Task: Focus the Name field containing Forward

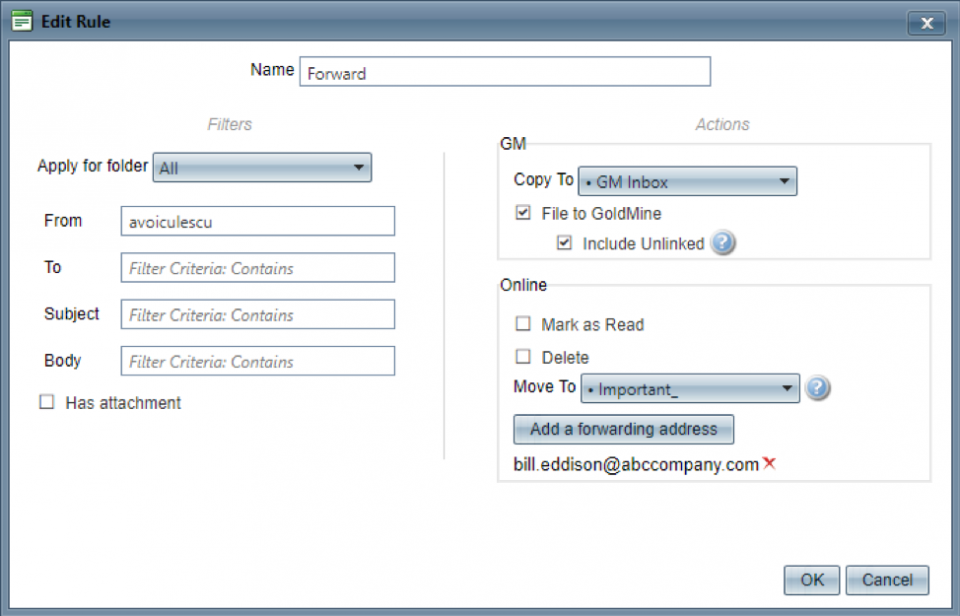Action: click(505, 72)
